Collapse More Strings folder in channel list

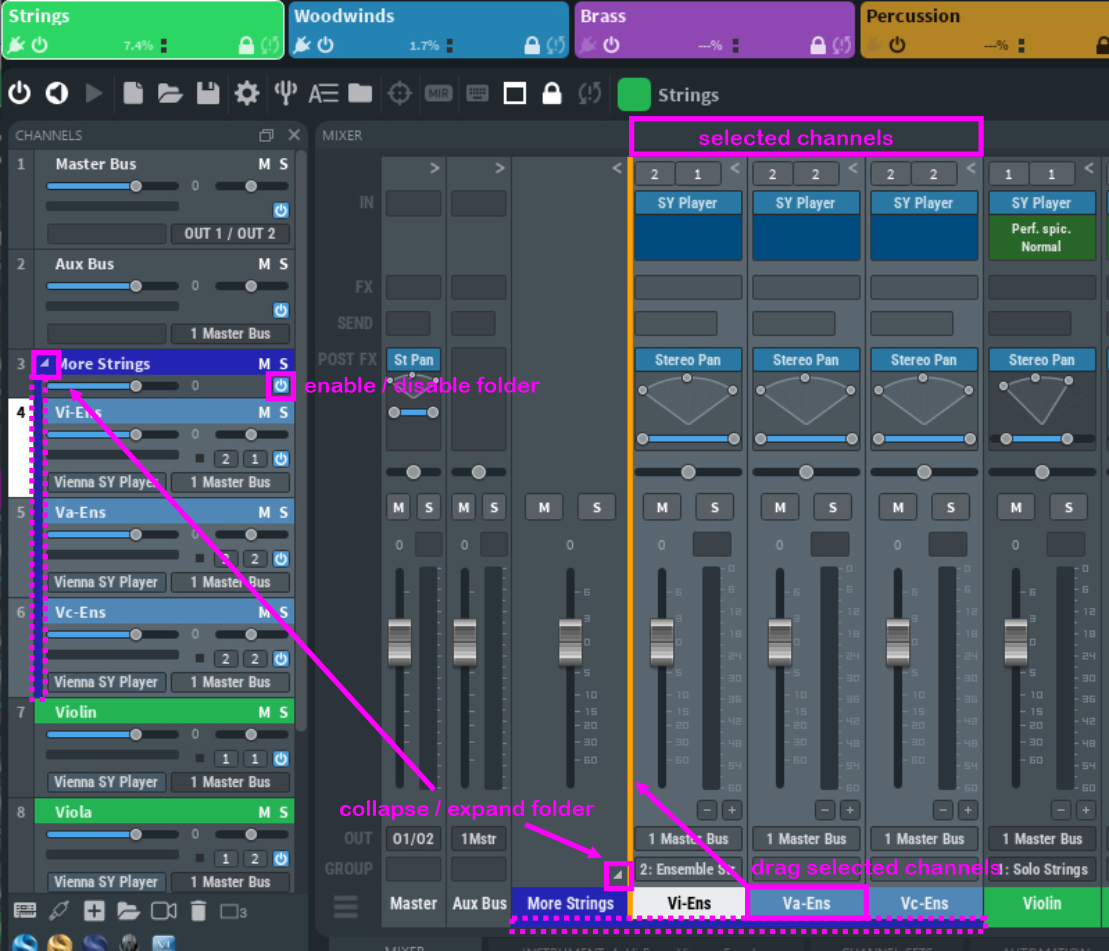[45, 364]
